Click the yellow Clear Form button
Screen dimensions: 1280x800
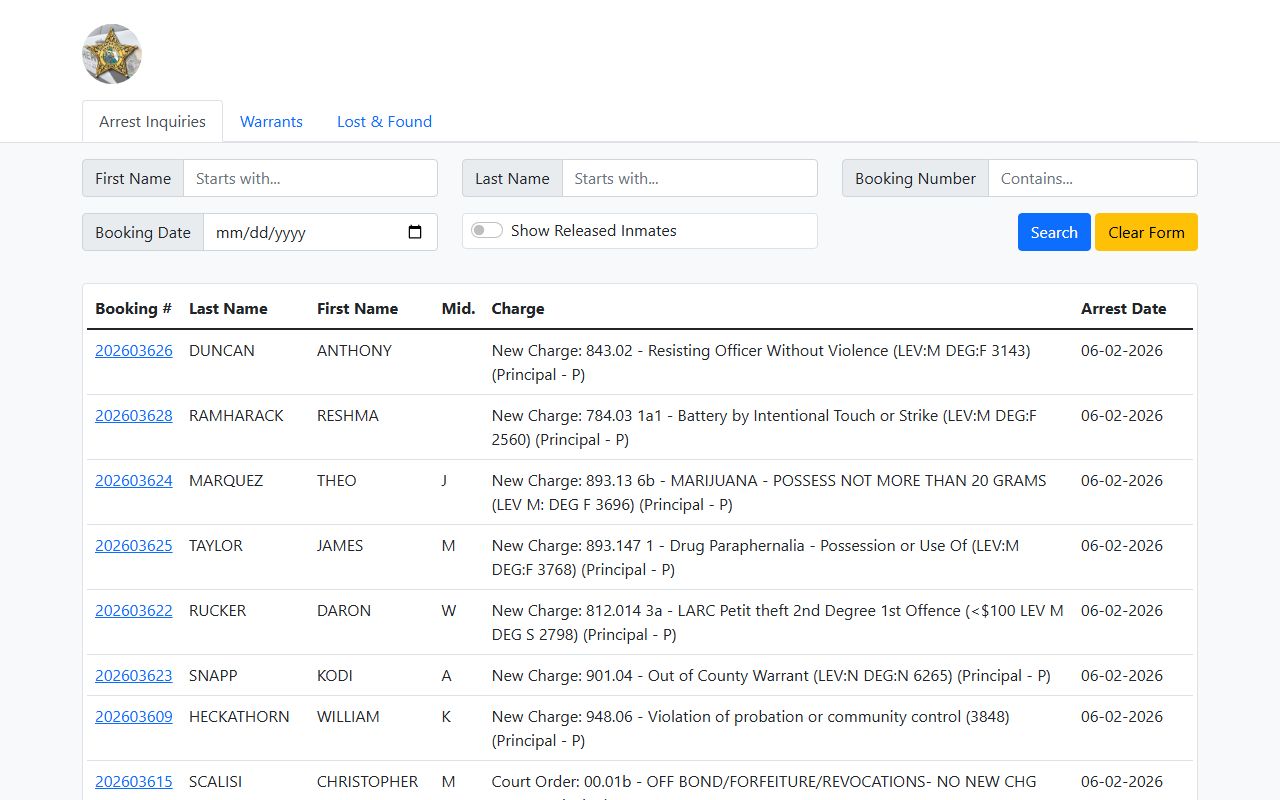(x=1146, y=232)
